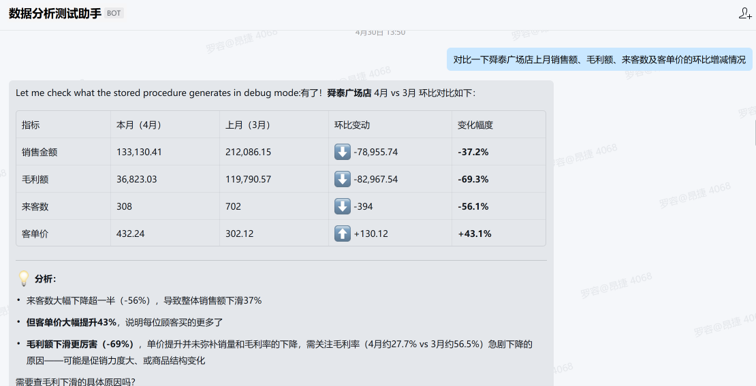The width and height of the screenshot is (756, 386).
Task: Click the down arrow icon in 来客数 row
Action: coord(342,206)
